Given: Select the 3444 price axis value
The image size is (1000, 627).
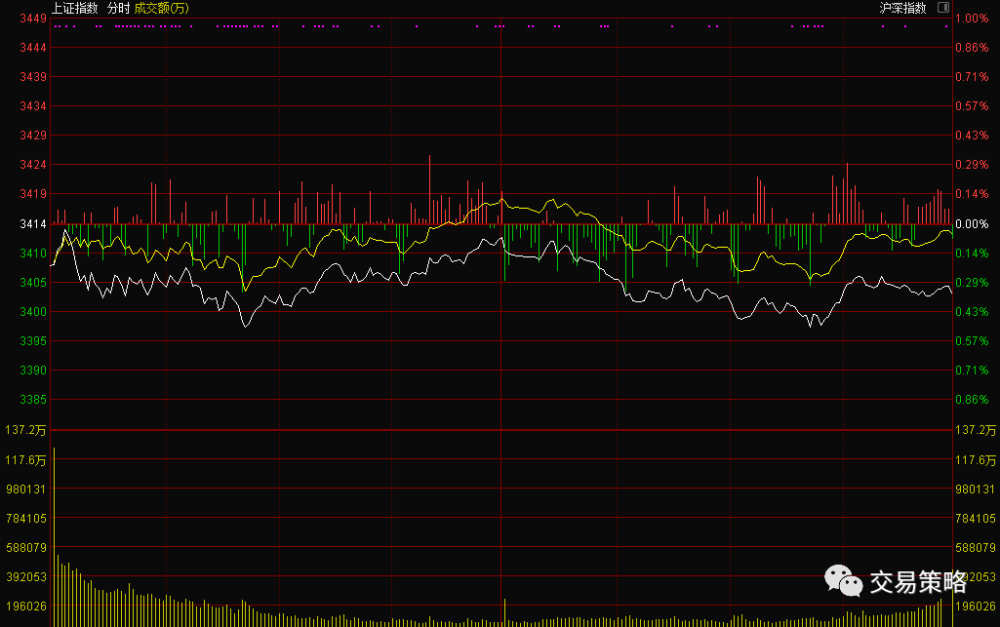Looking at the screenshot, I should 33,48.
